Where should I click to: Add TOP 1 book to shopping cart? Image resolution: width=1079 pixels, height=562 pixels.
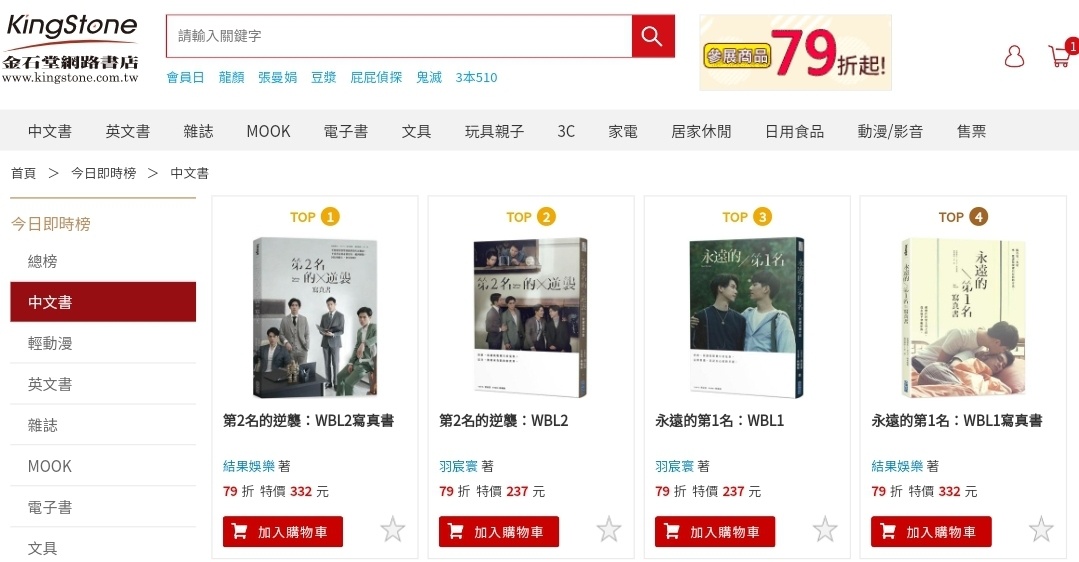(x=283, y=532)
